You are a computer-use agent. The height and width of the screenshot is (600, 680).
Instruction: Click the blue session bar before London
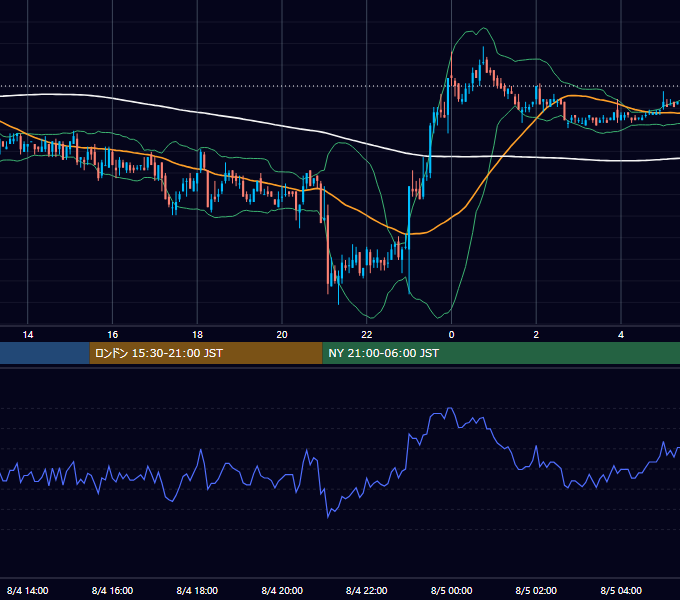pos(45,353)
